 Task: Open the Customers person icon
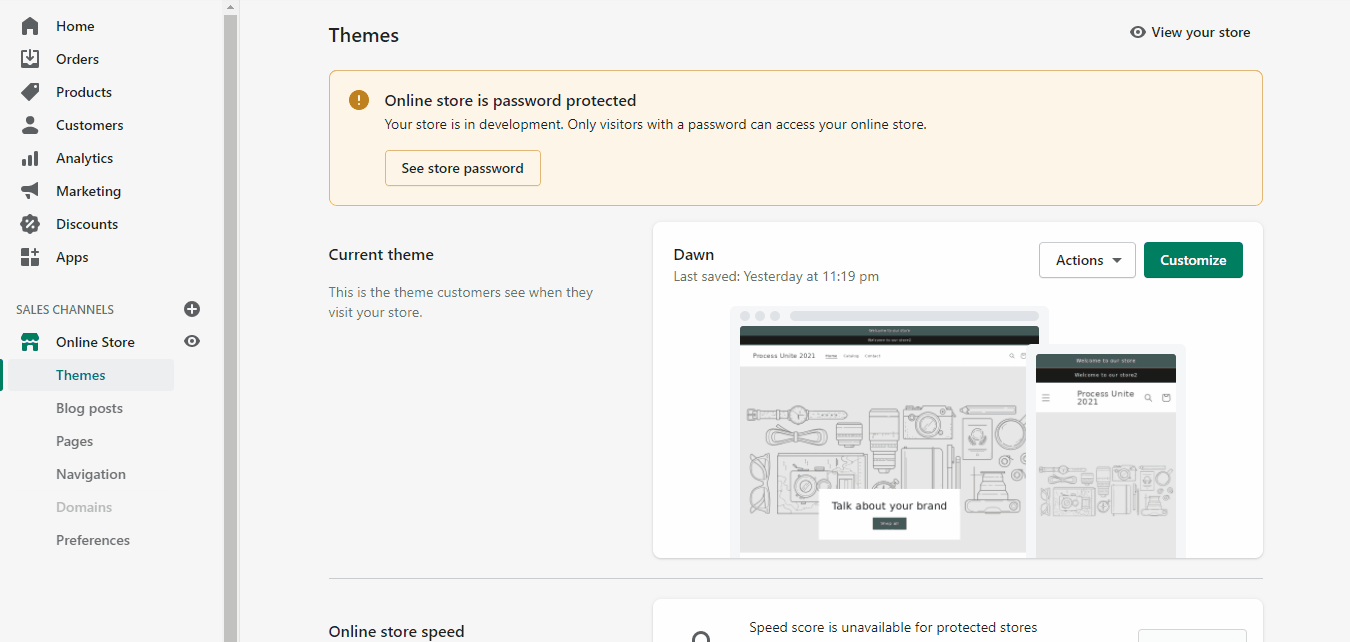[x=30, y=125]
